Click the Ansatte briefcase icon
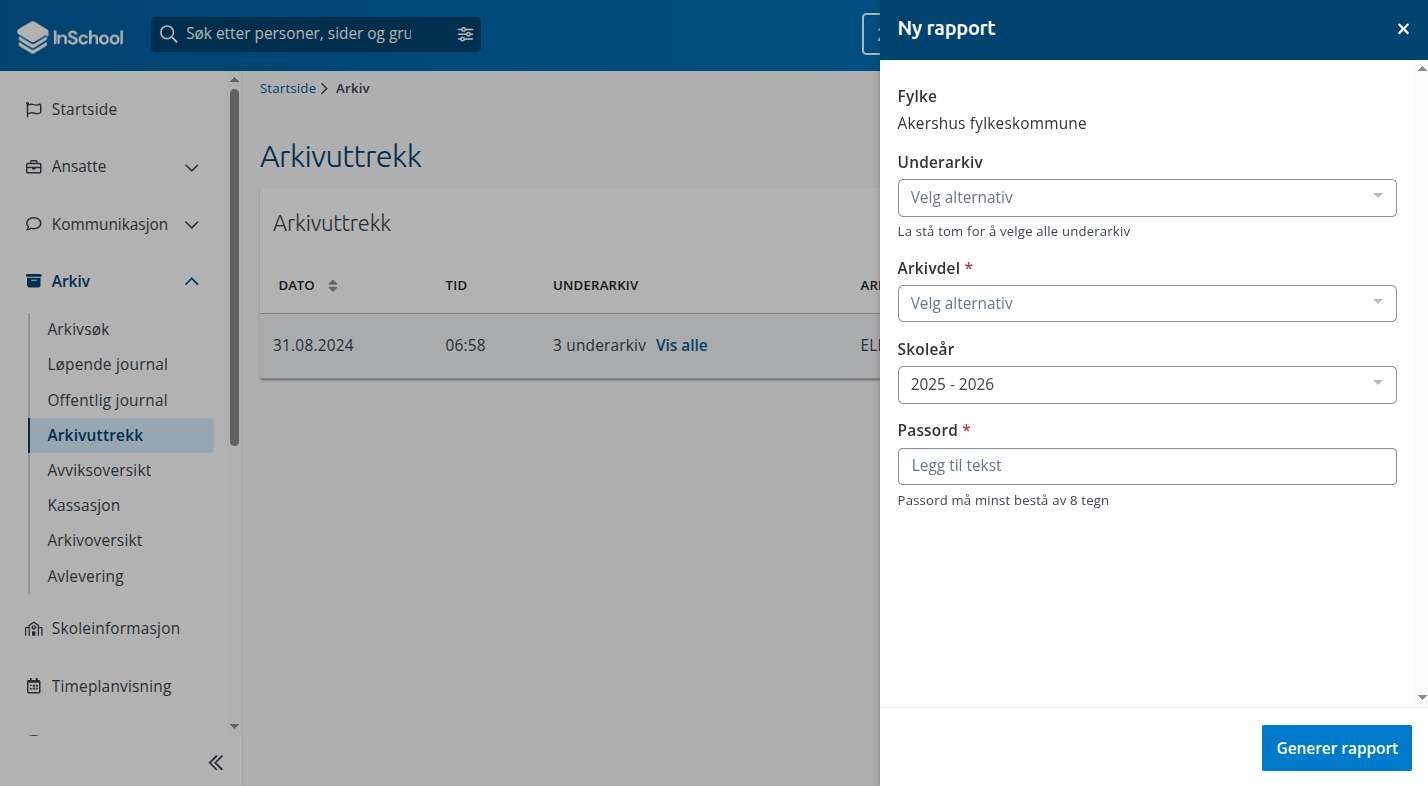The image size is (1428, 786). coord(34,167)
